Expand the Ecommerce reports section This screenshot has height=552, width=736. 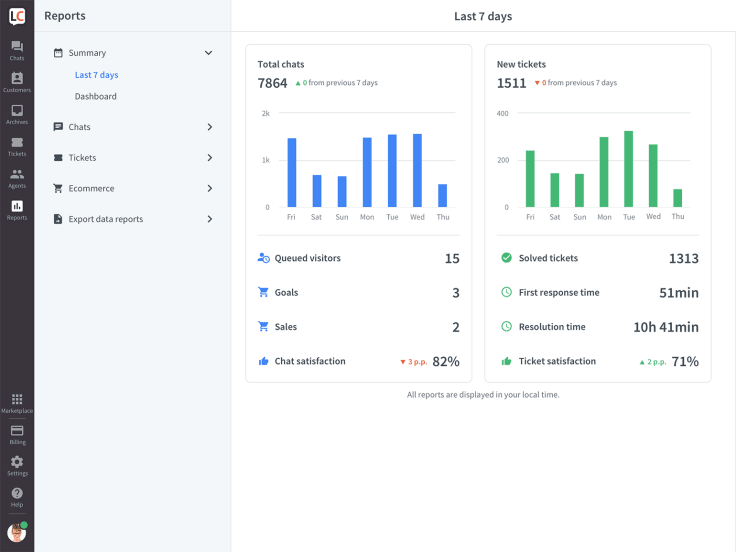[209, 188]
